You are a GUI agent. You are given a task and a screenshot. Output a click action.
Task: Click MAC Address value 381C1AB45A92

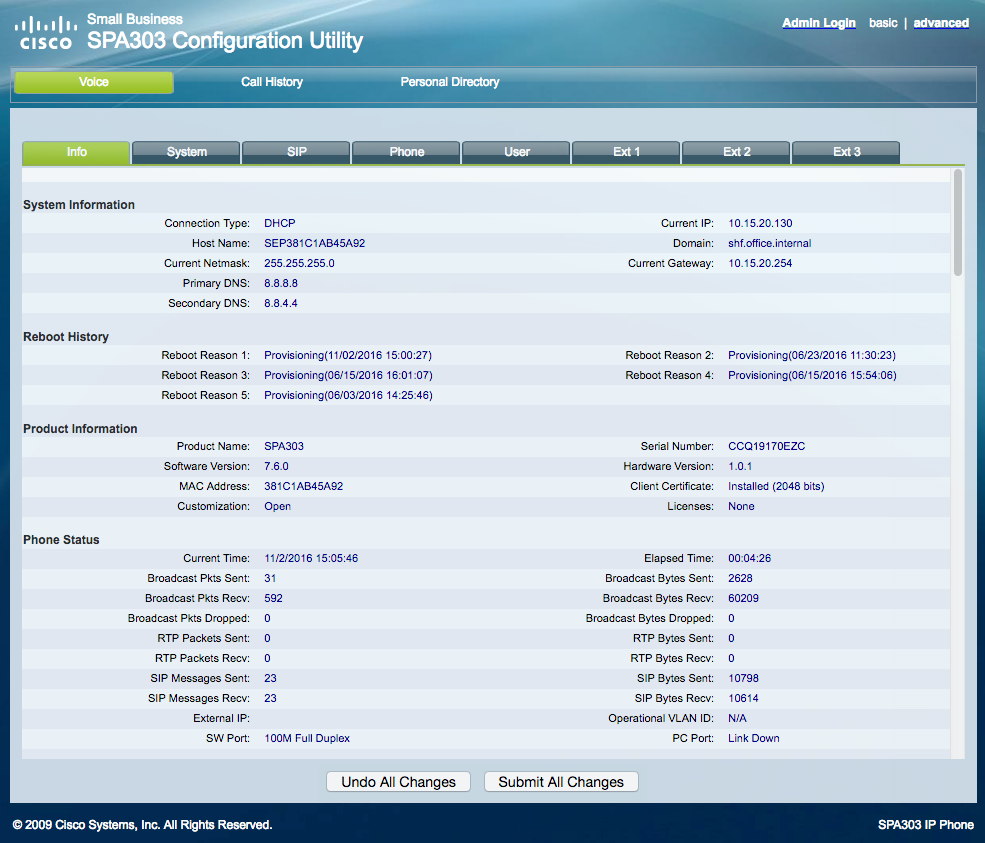303,487
